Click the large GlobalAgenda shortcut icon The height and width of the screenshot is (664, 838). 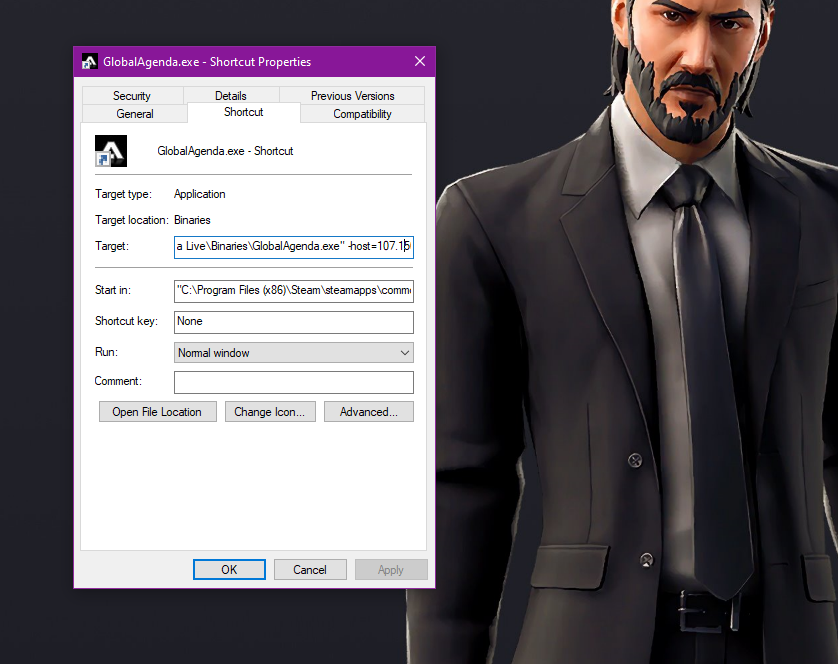point(111,151)
